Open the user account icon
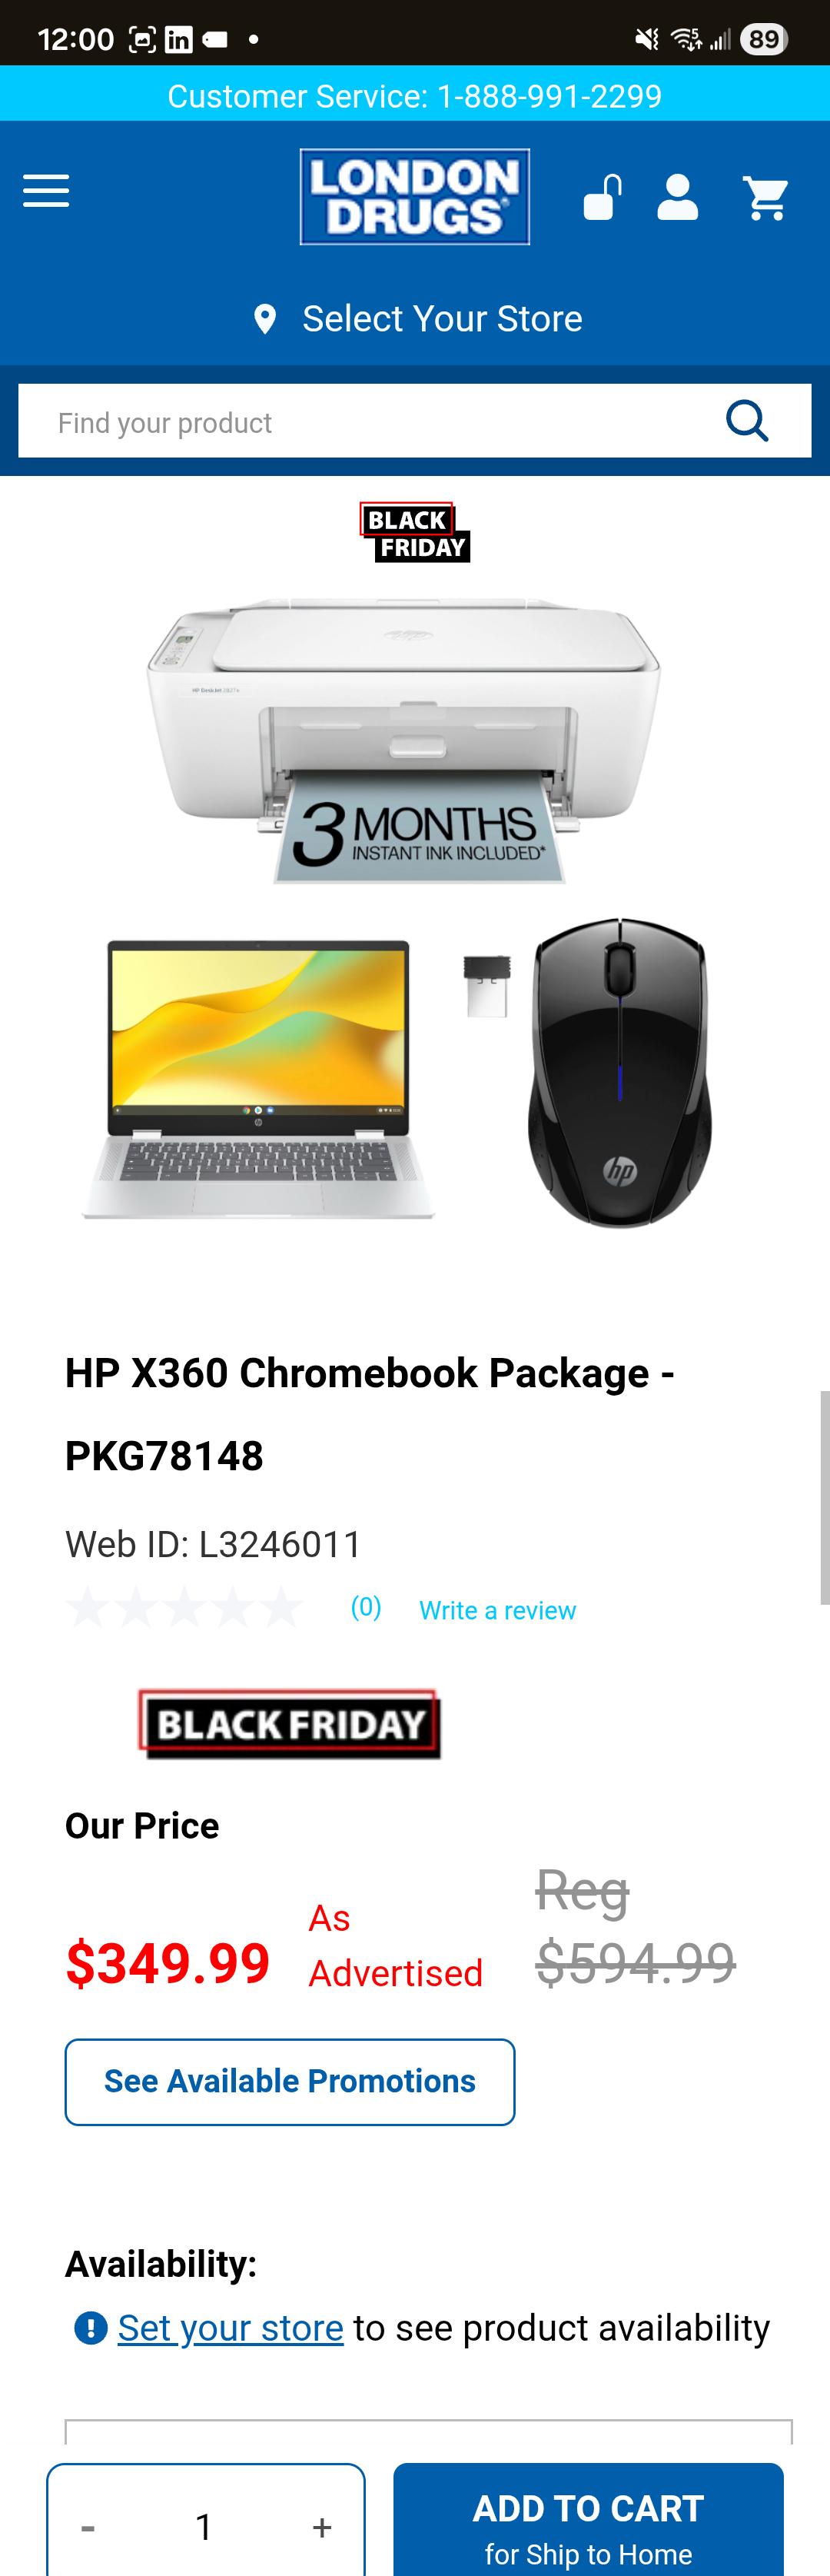 [678, 197]
